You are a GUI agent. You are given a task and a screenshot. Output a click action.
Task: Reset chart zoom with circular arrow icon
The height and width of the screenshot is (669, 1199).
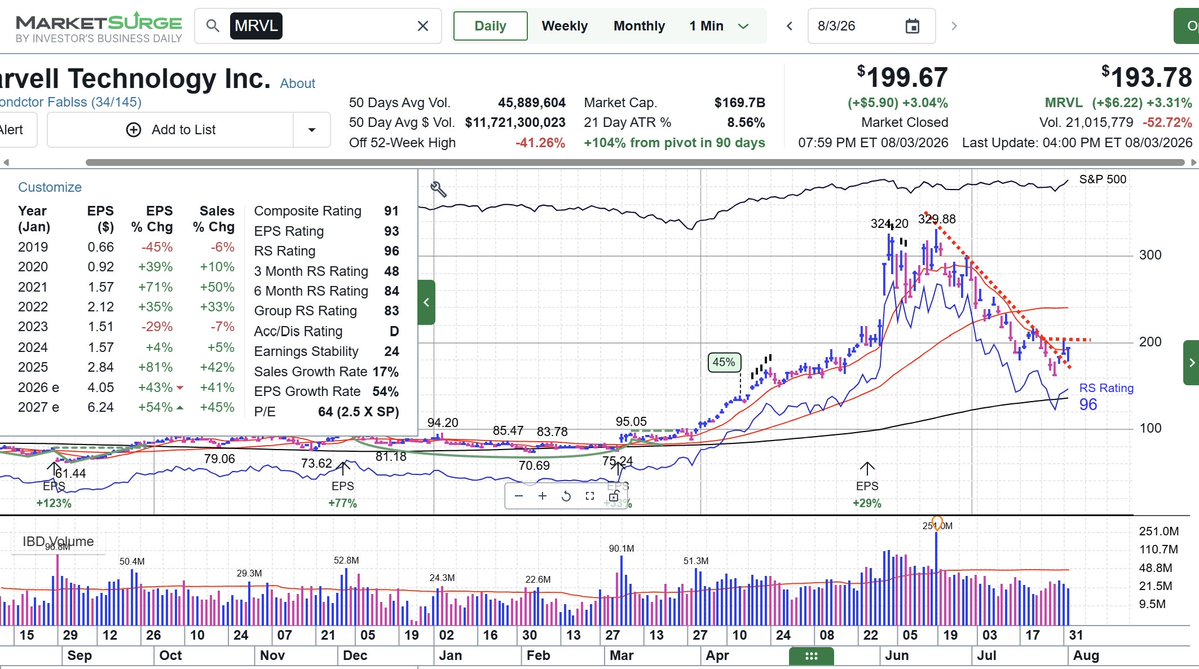(x=566, y=496)
